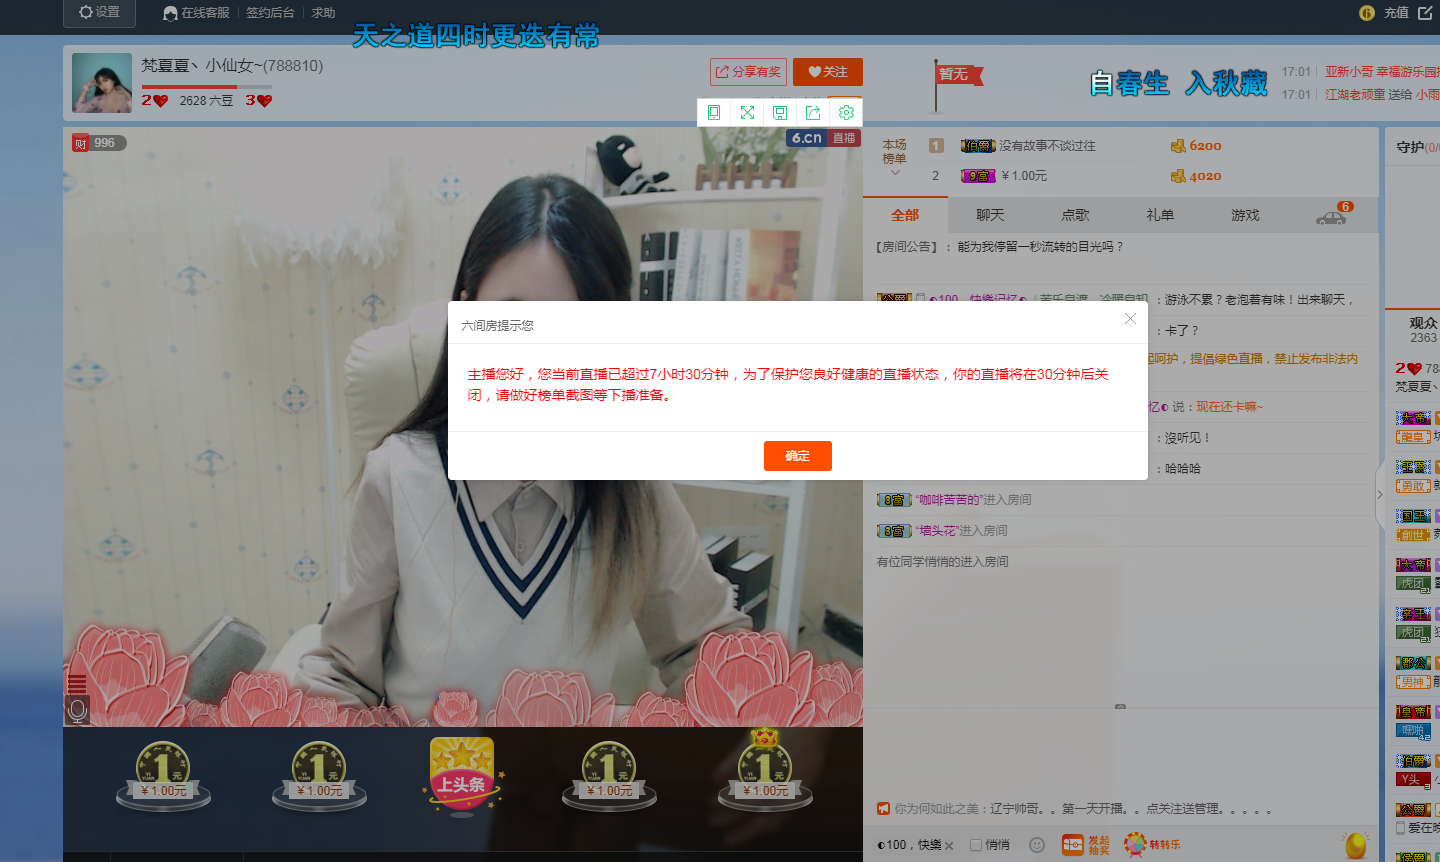This screenshot has width=1440, height=862.
Task: Close the 六间房提示您 dialog
Action: click(1130, 319)
